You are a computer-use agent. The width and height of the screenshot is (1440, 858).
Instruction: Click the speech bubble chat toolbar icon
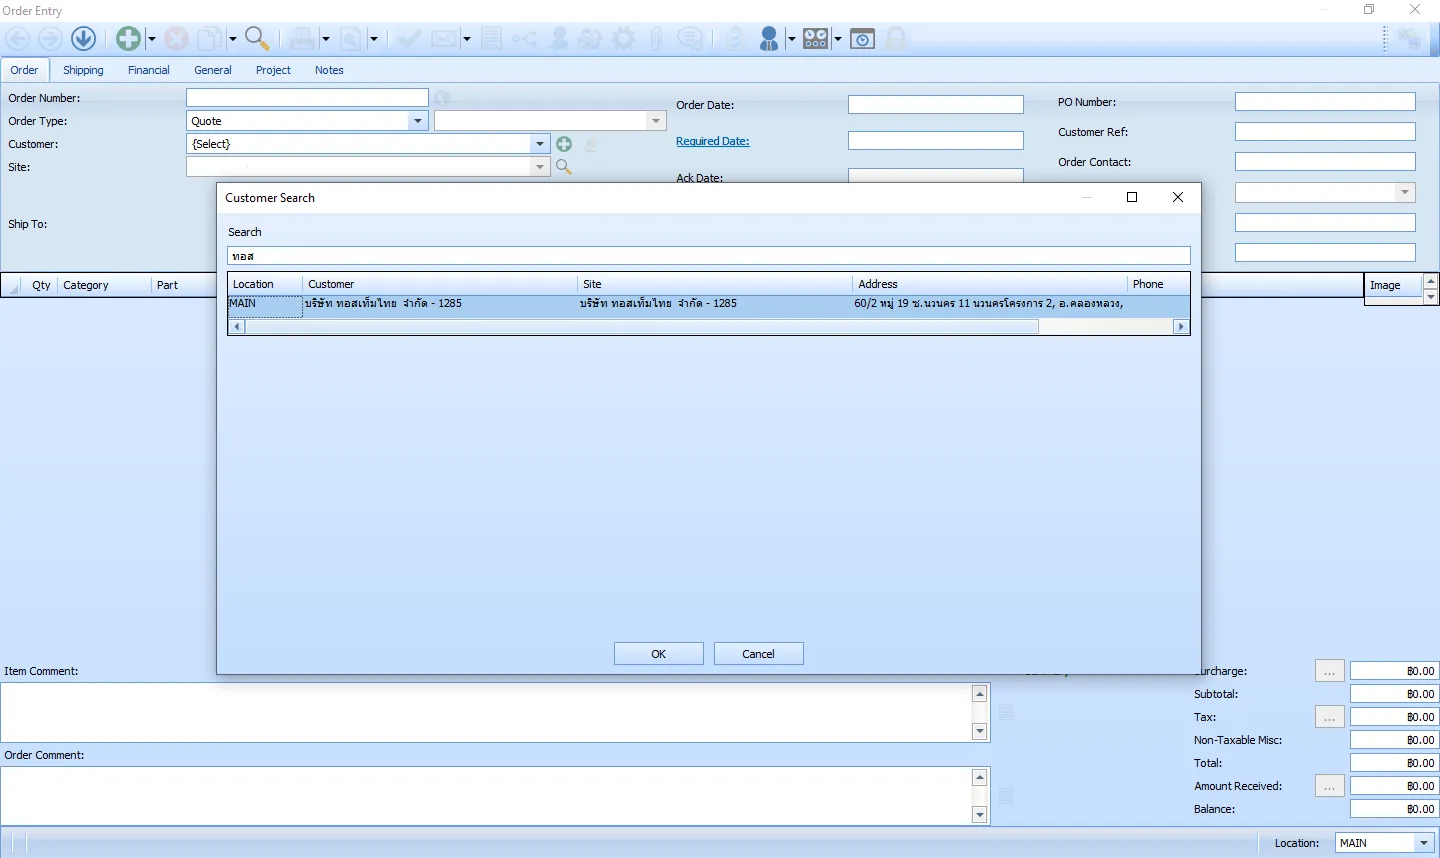click(690, 39)
